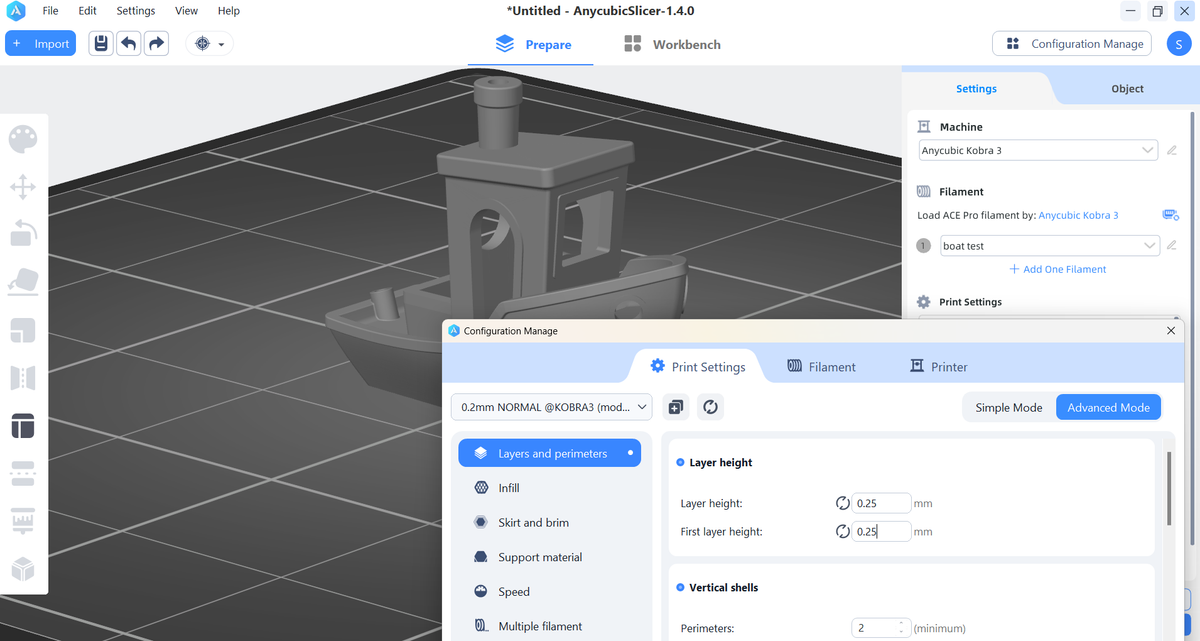Click the ACE Pro filament sync icon
The height and width of the screenshot is (641, 1200).
click(1170, 215)
